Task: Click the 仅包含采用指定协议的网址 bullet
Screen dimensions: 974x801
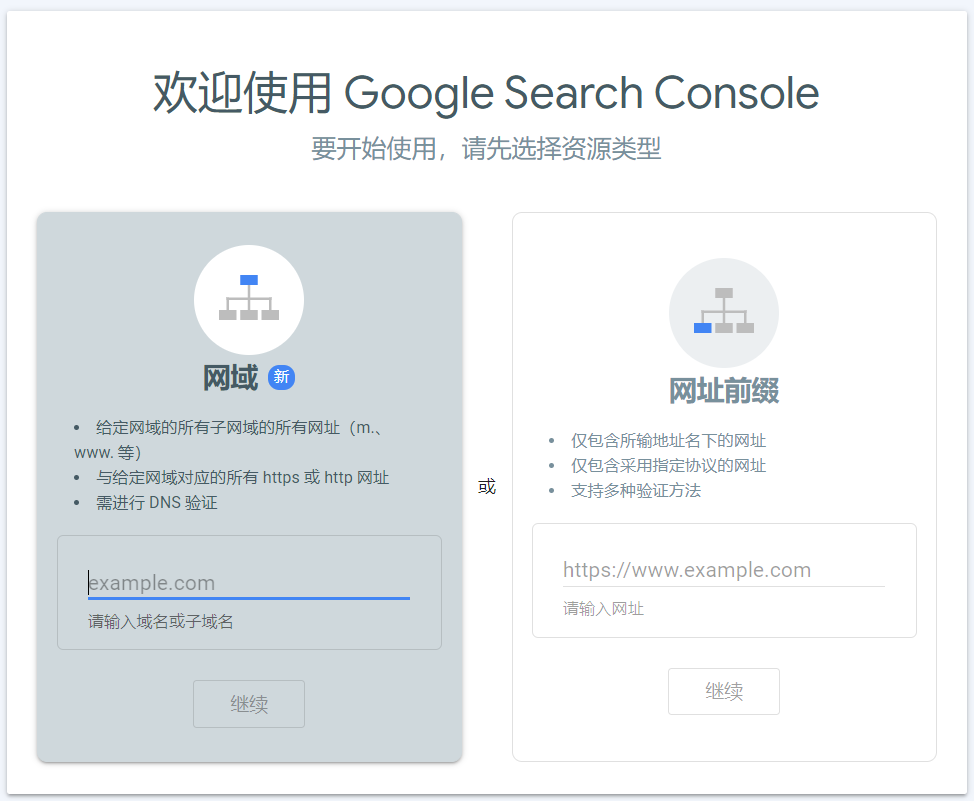Action: [668, 465]
